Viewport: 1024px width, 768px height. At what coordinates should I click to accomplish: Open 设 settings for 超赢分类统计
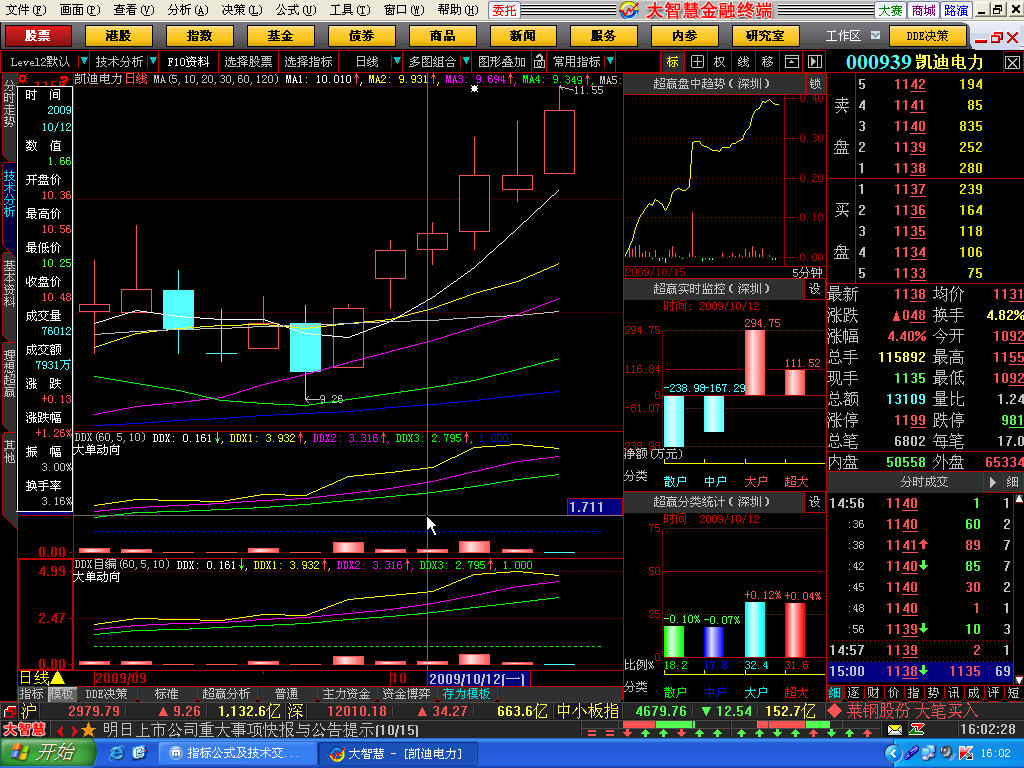814,502
